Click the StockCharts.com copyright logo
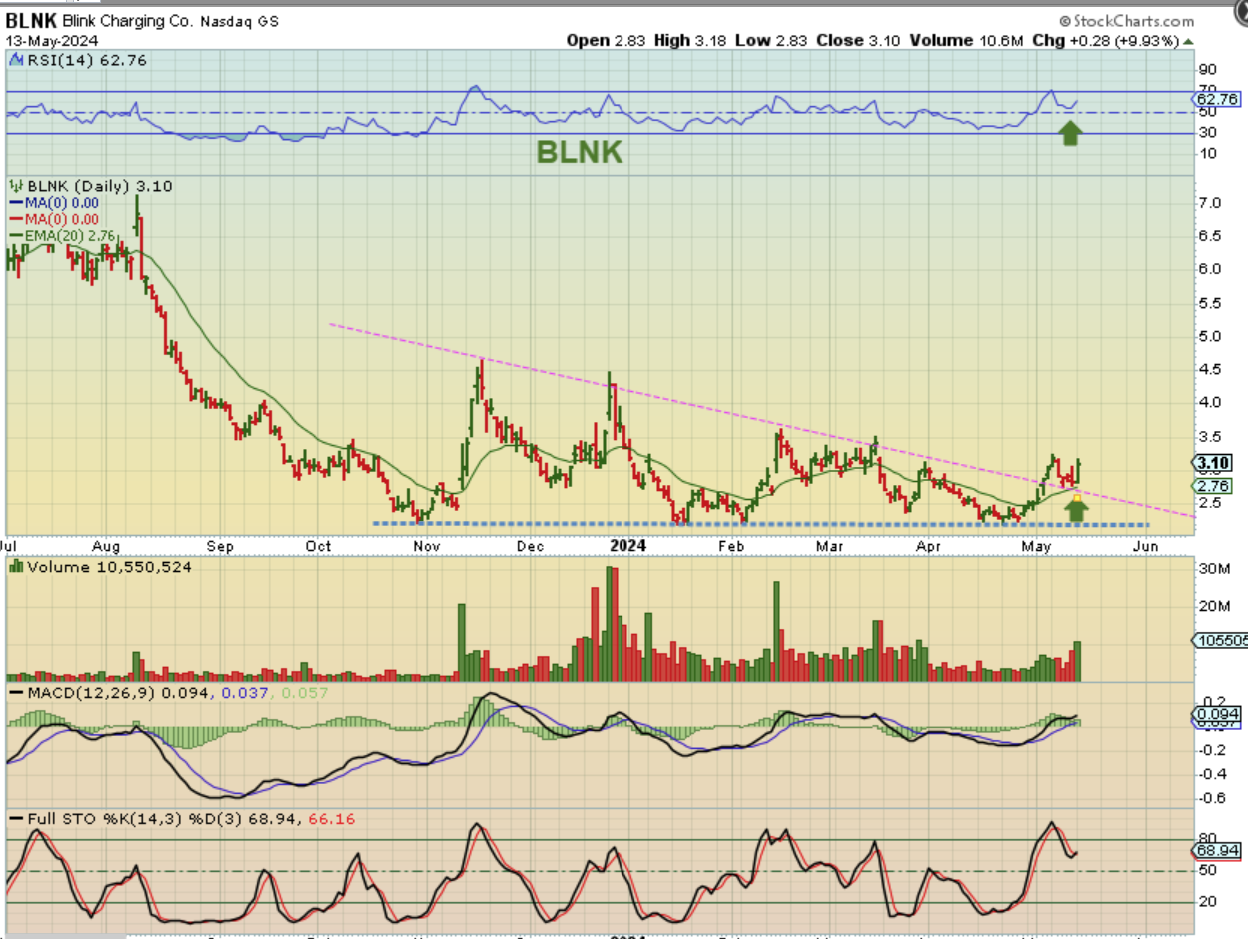Image resolution: width=1248 pixels, height=939 pixels. click(1126, 20)
